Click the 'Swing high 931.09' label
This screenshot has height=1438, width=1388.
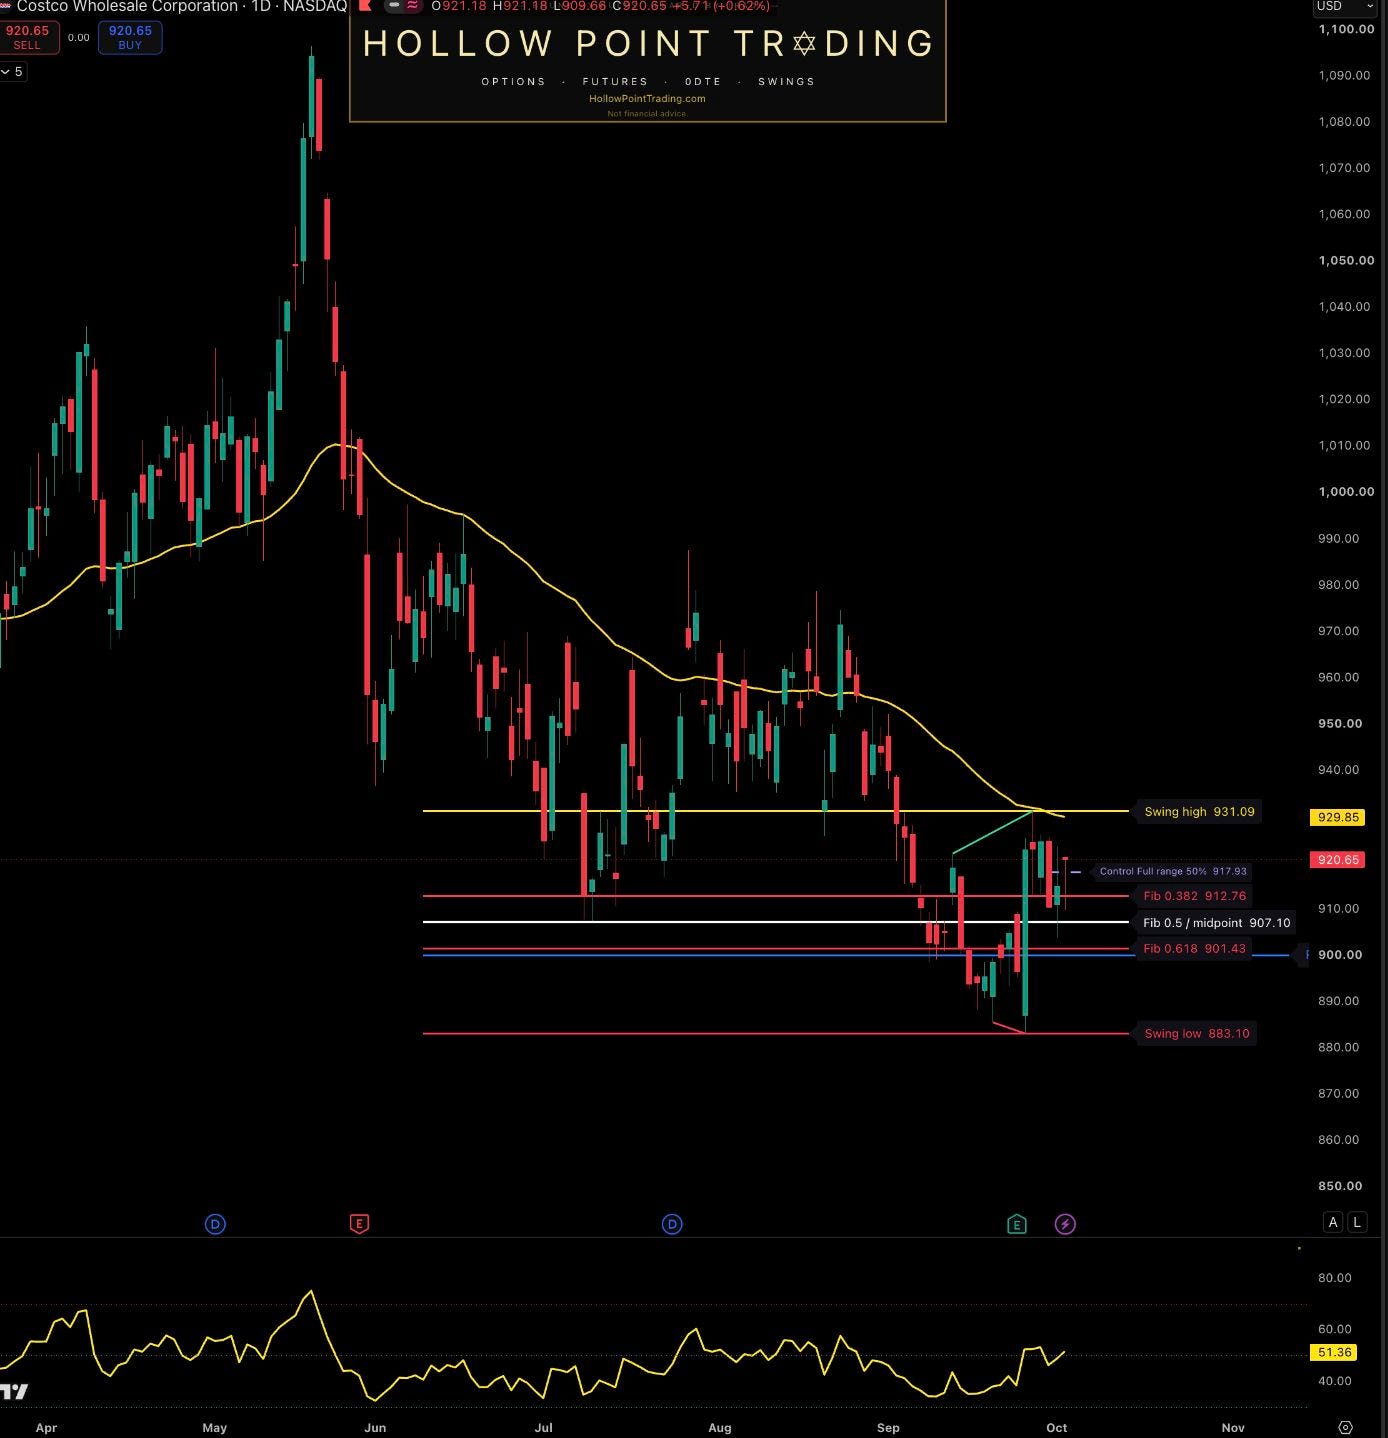point(1199,812)
